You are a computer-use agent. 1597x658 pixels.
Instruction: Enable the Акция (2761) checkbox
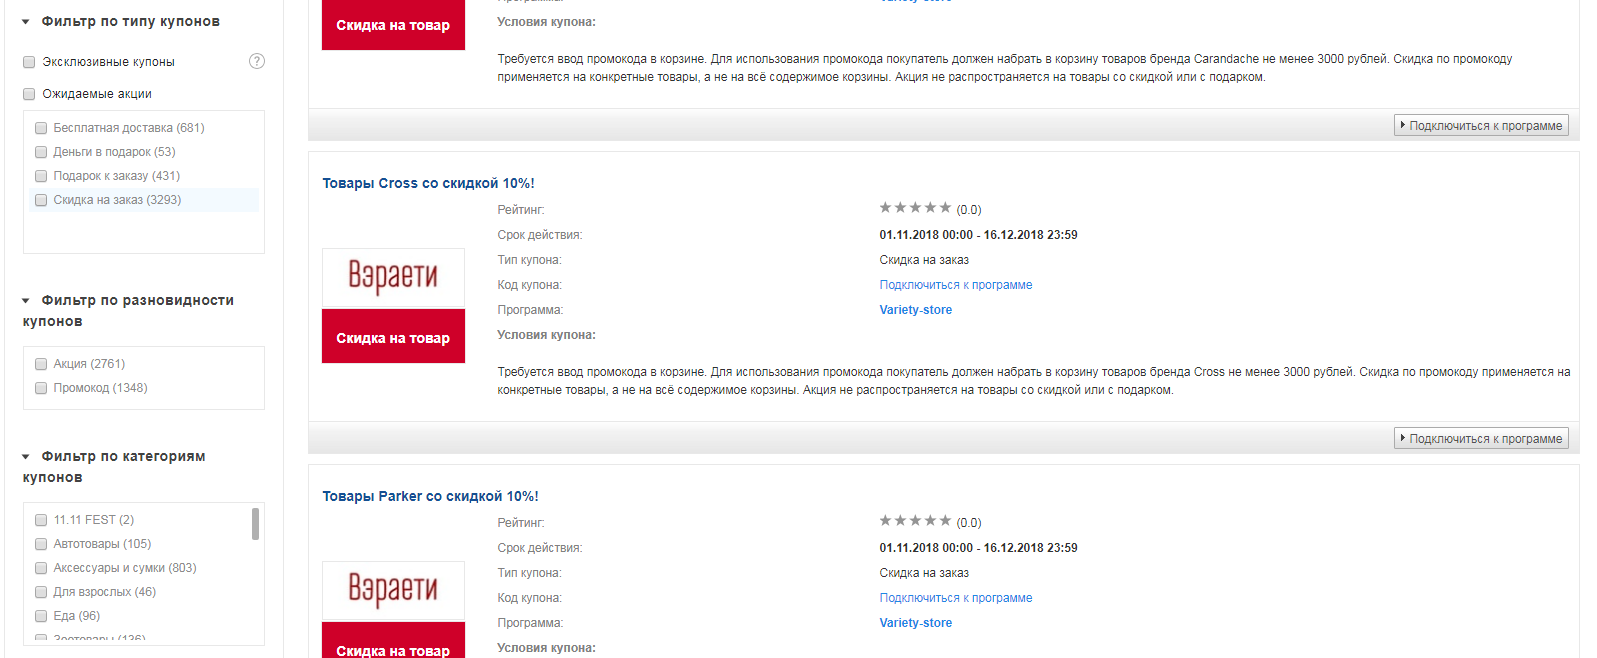click(x=41, y=364)
